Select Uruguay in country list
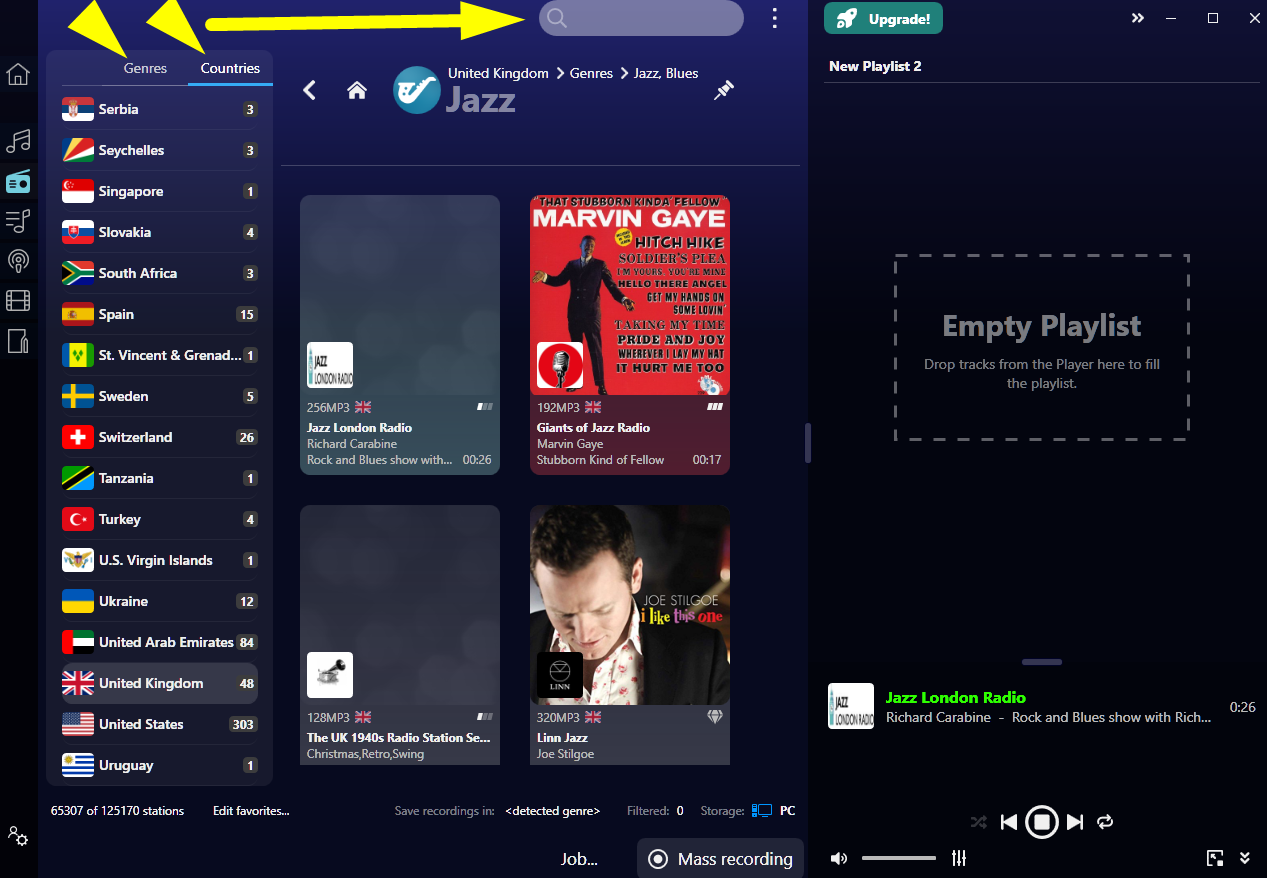 pos(160,765)
